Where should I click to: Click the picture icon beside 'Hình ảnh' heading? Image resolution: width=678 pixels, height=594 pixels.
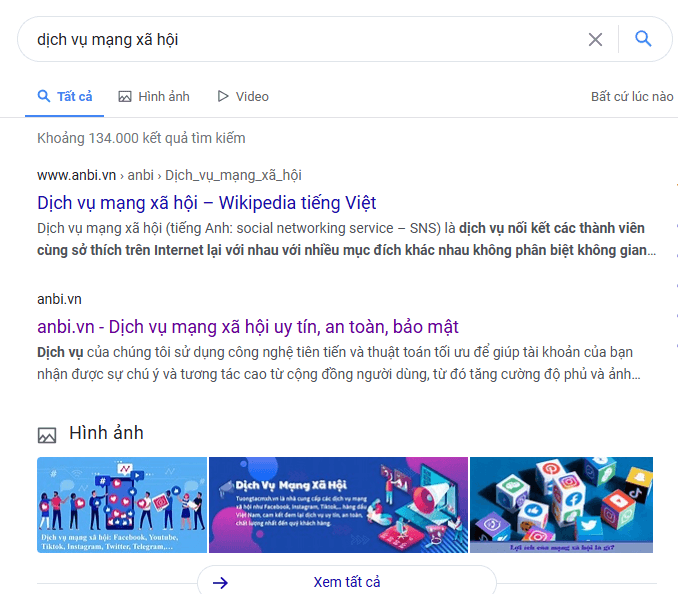click(47, 435)
